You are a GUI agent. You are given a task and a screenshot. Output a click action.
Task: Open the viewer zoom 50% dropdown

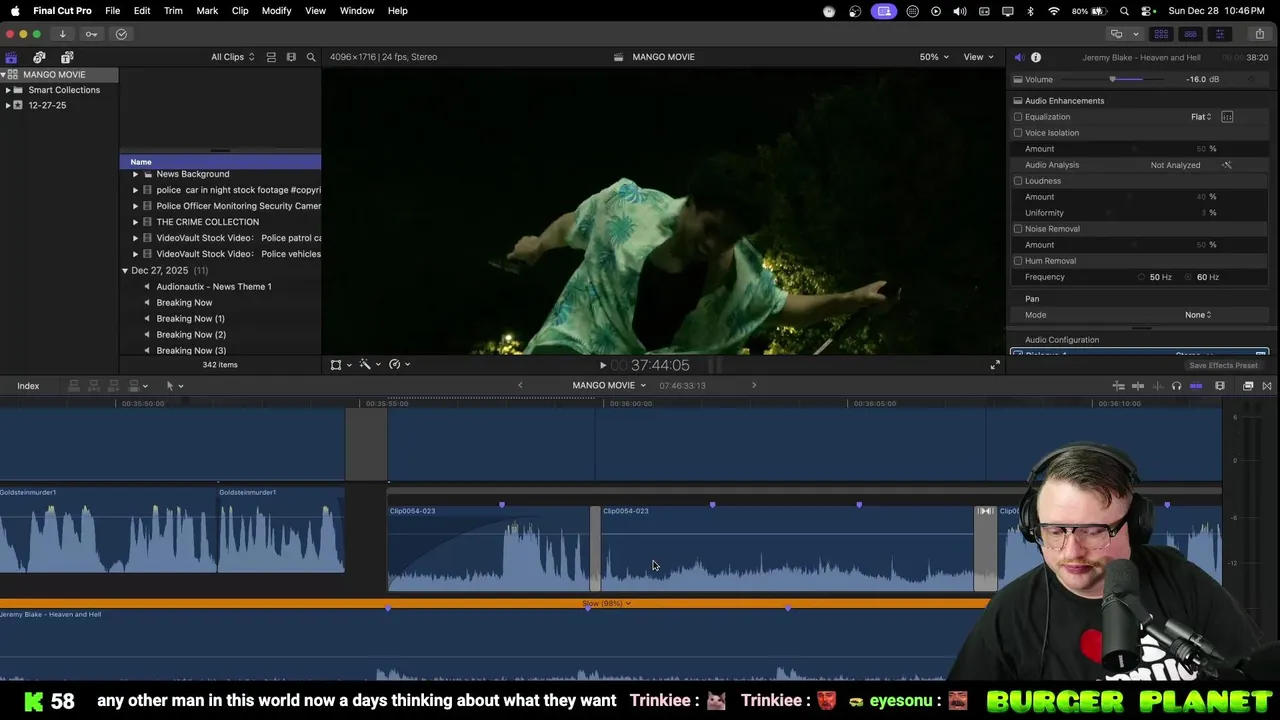tap(934, 57)
